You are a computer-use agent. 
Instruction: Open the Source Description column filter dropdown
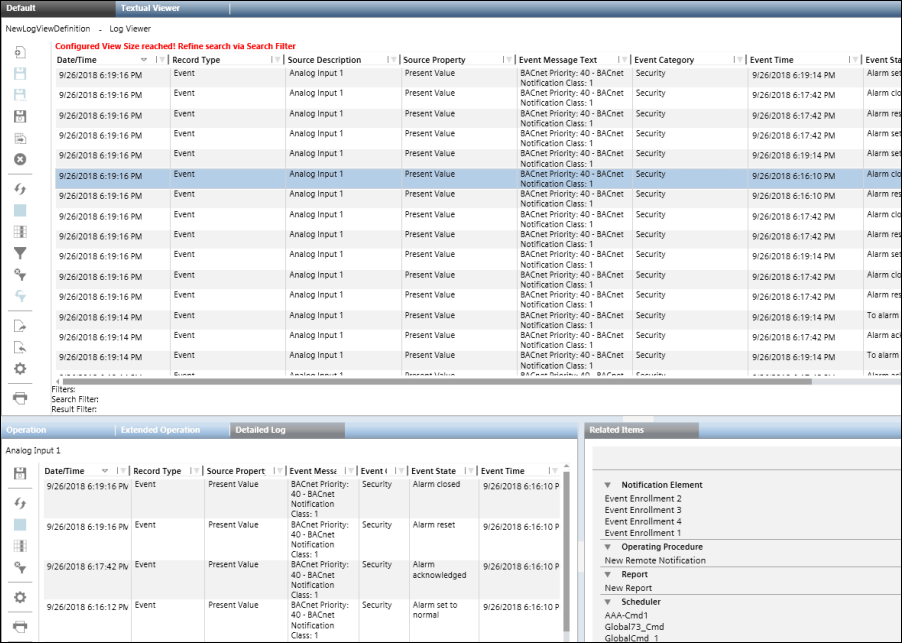393,60
